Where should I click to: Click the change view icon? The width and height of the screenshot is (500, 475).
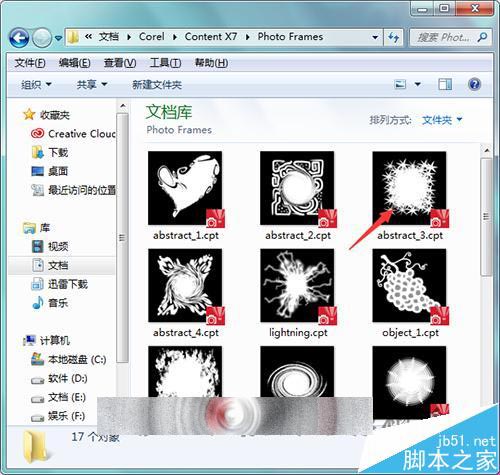pyautogui.click(x=400, y=84)
